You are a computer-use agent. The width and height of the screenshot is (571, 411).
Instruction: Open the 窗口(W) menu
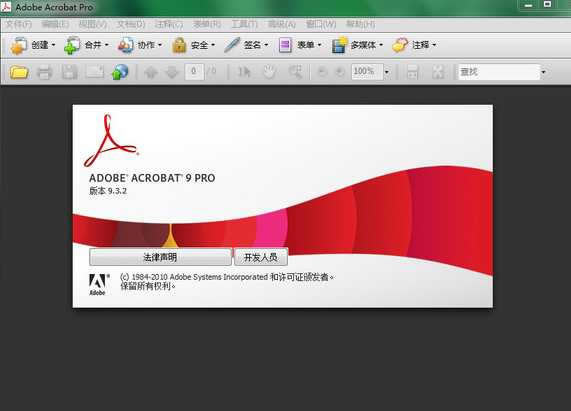(321, 24)
